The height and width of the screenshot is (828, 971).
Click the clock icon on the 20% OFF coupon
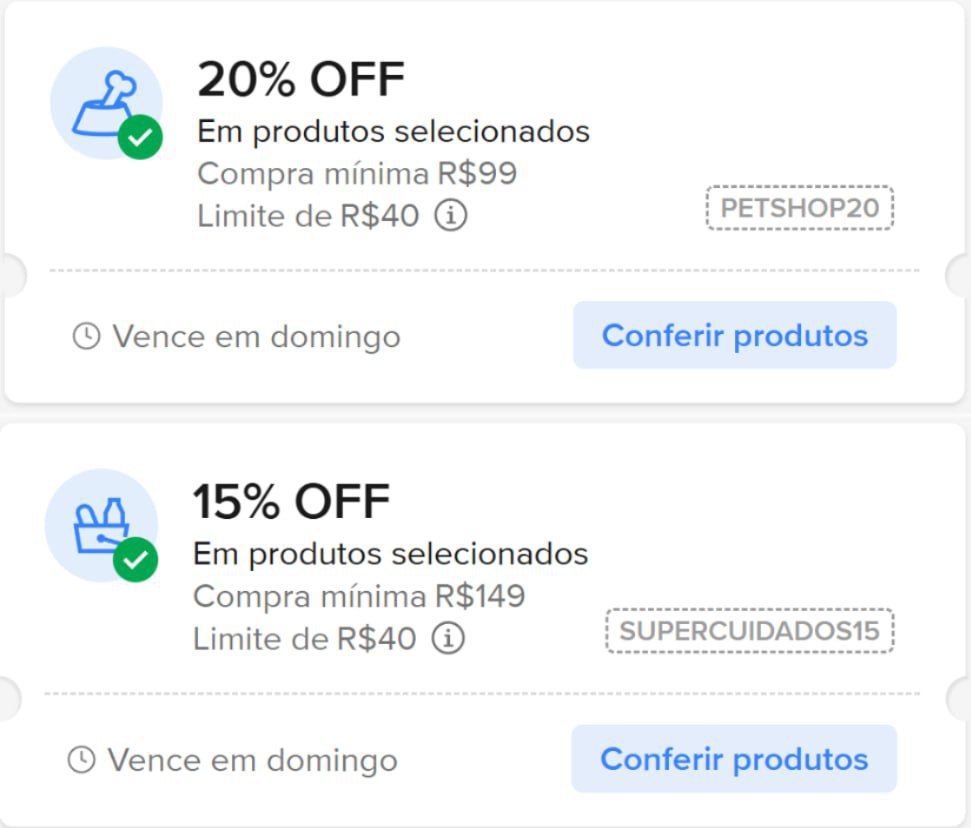click(x=87, y=336)
